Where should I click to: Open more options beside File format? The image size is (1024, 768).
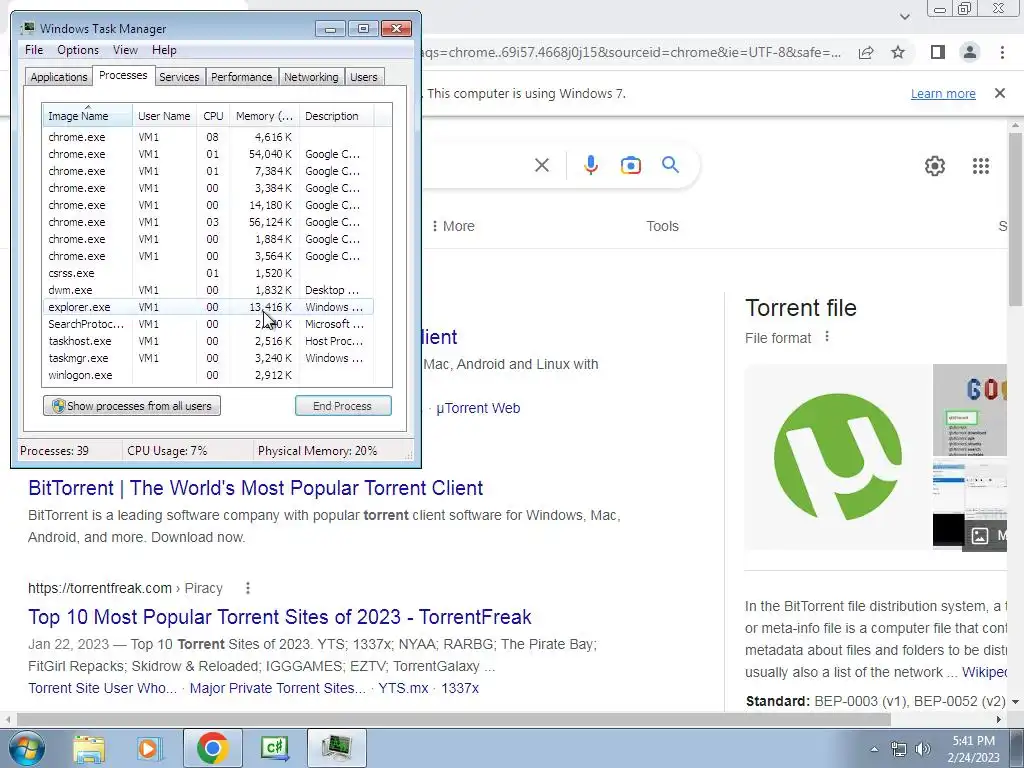(x=827, y=336)
